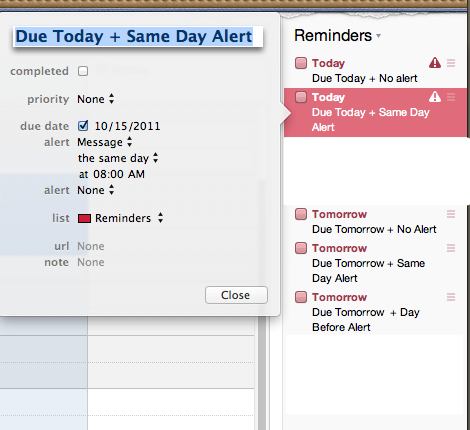470x430 pixels.
Task: Click reorder handle on 'Due Tomorrow + Same Day Alert'
Action: pos(451,248)
